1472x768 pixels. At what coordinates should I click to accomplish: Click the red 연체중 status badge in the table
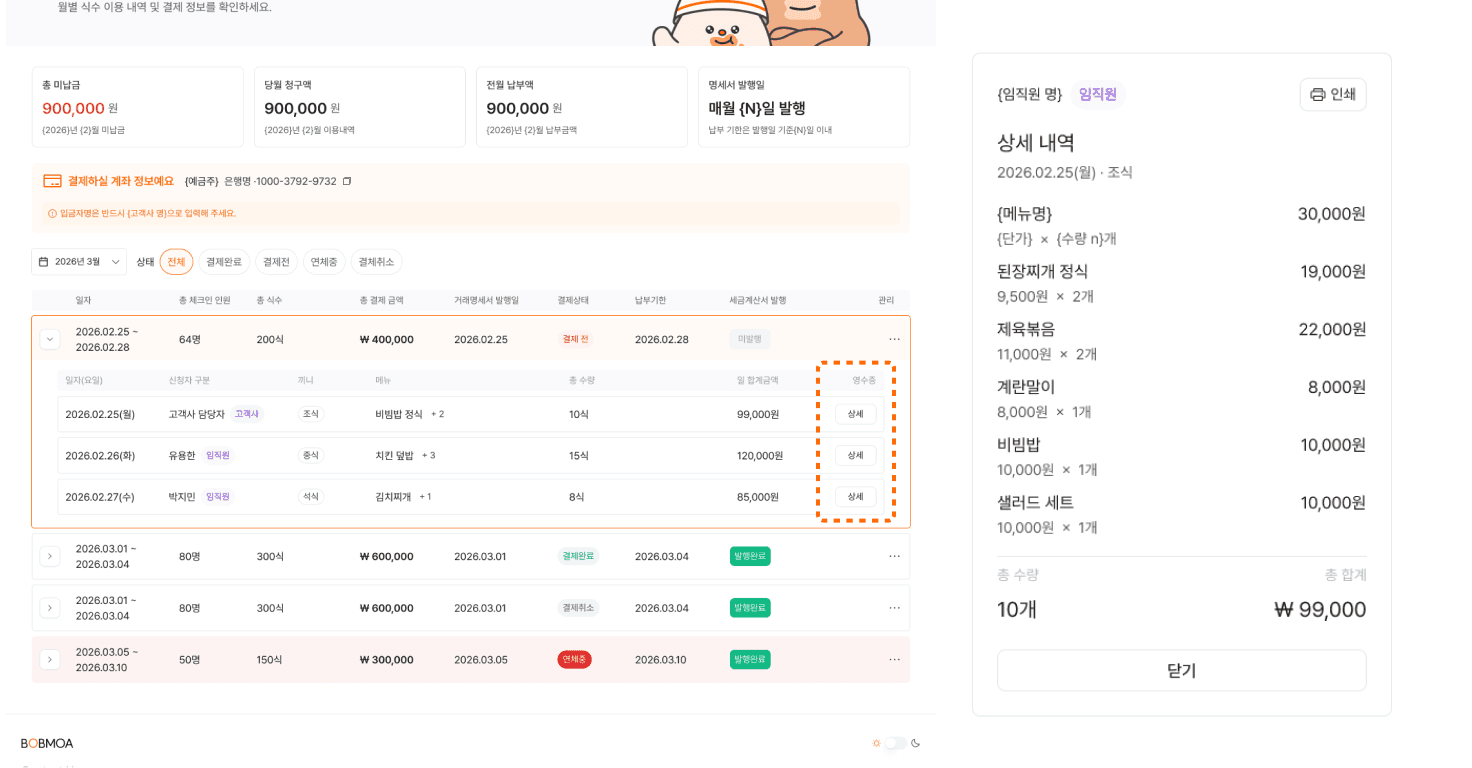point(574,660)
